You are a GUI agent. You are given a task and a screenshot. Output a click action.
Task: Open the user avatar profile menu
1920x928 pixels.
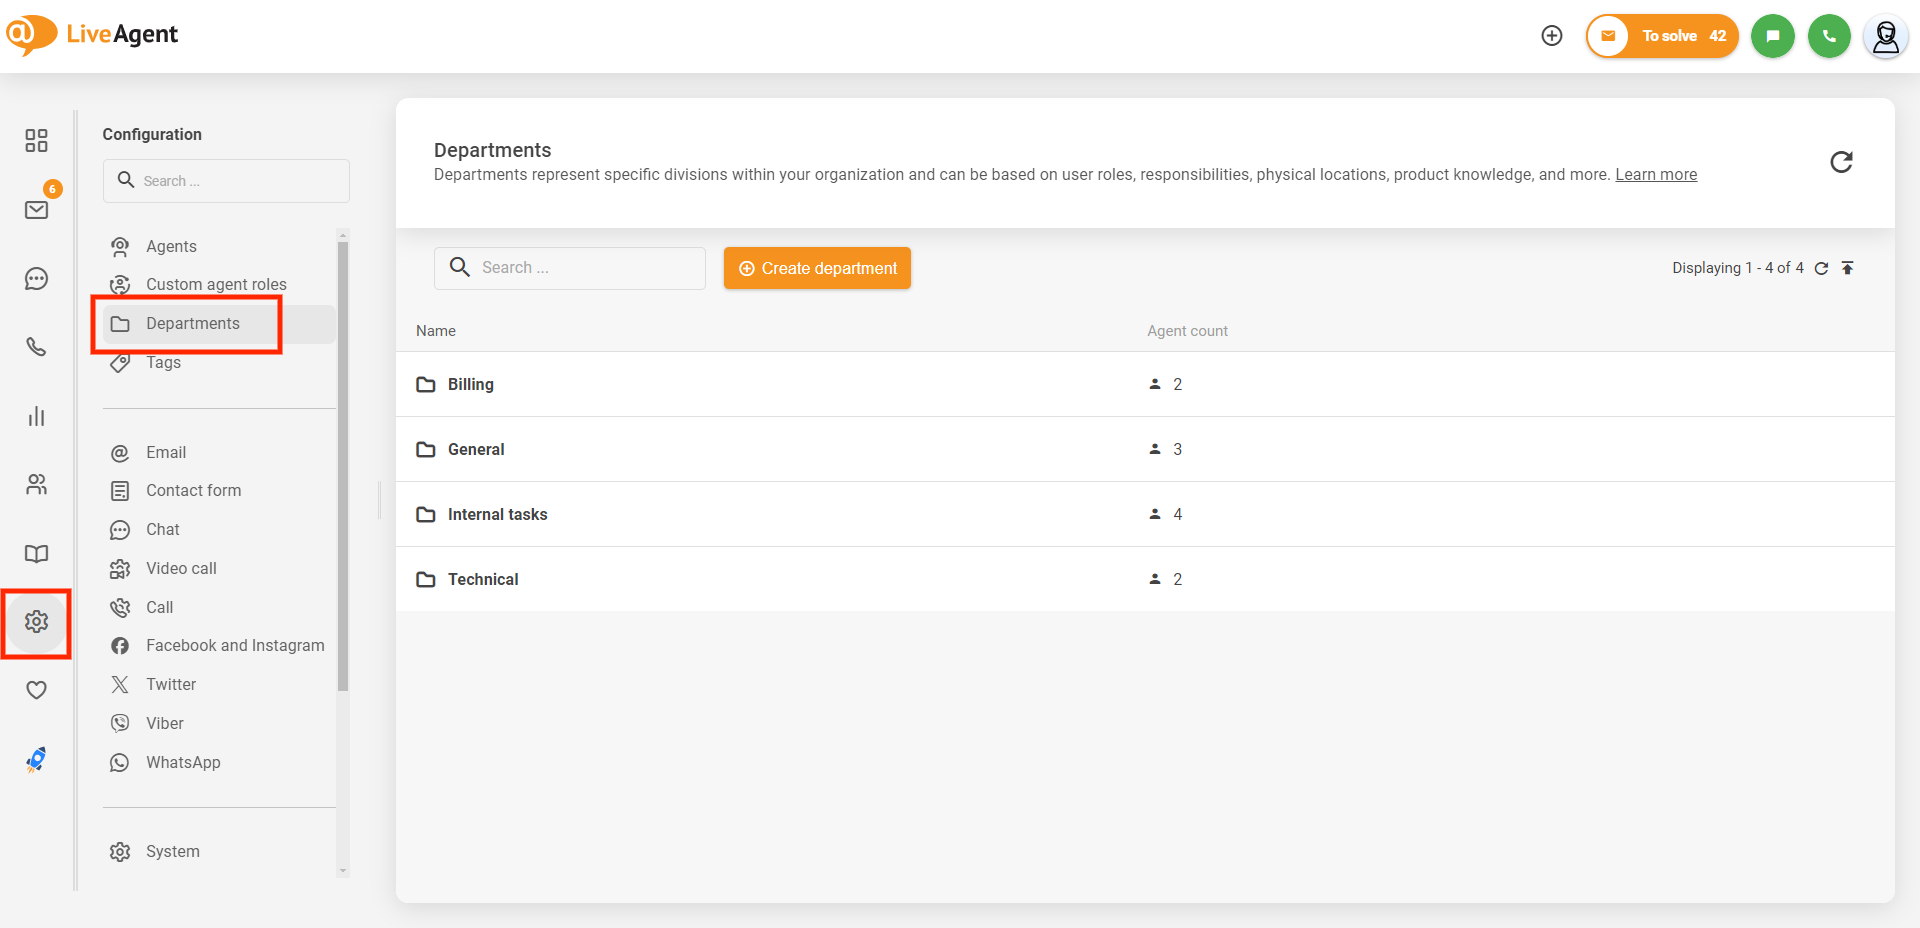[x=1885, y=37]
